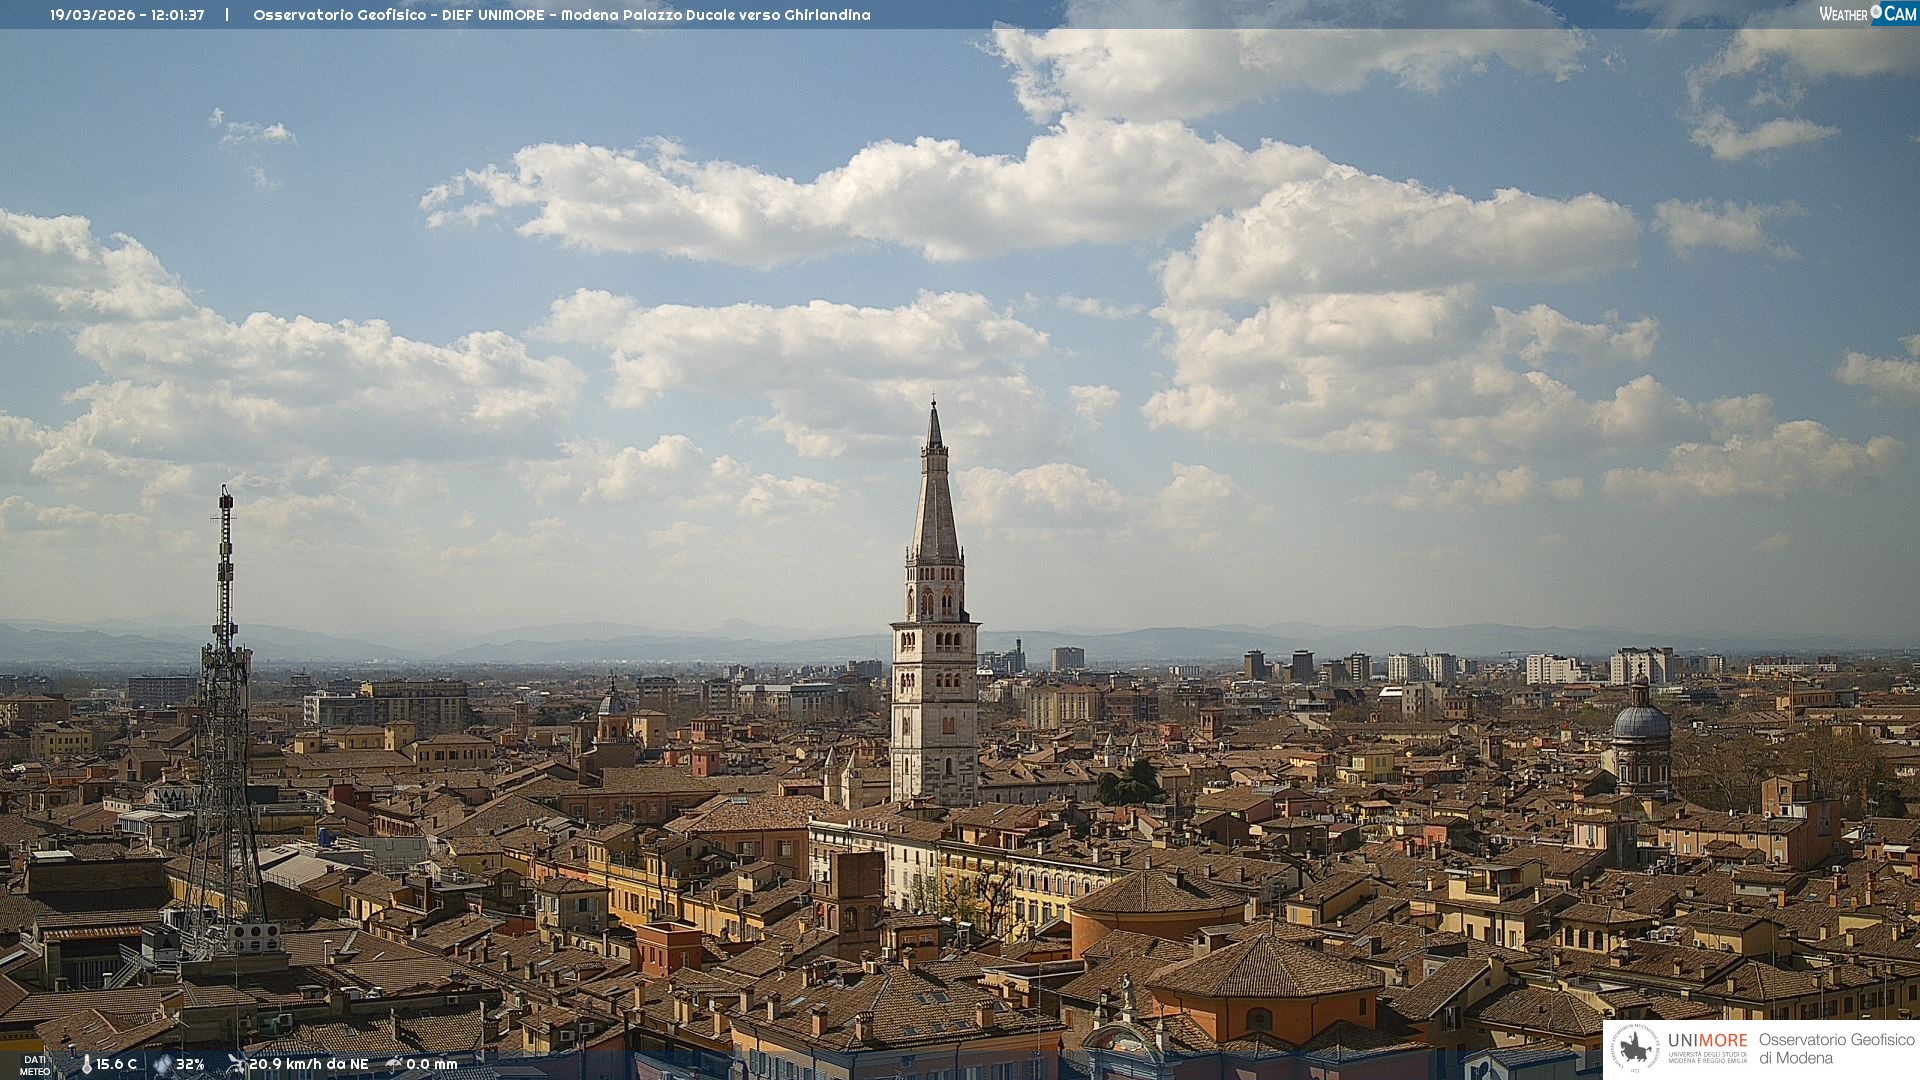1920x1080 pixels.
Task: Click the wind anemometer icon
Action: click(x=236, y=1064)
